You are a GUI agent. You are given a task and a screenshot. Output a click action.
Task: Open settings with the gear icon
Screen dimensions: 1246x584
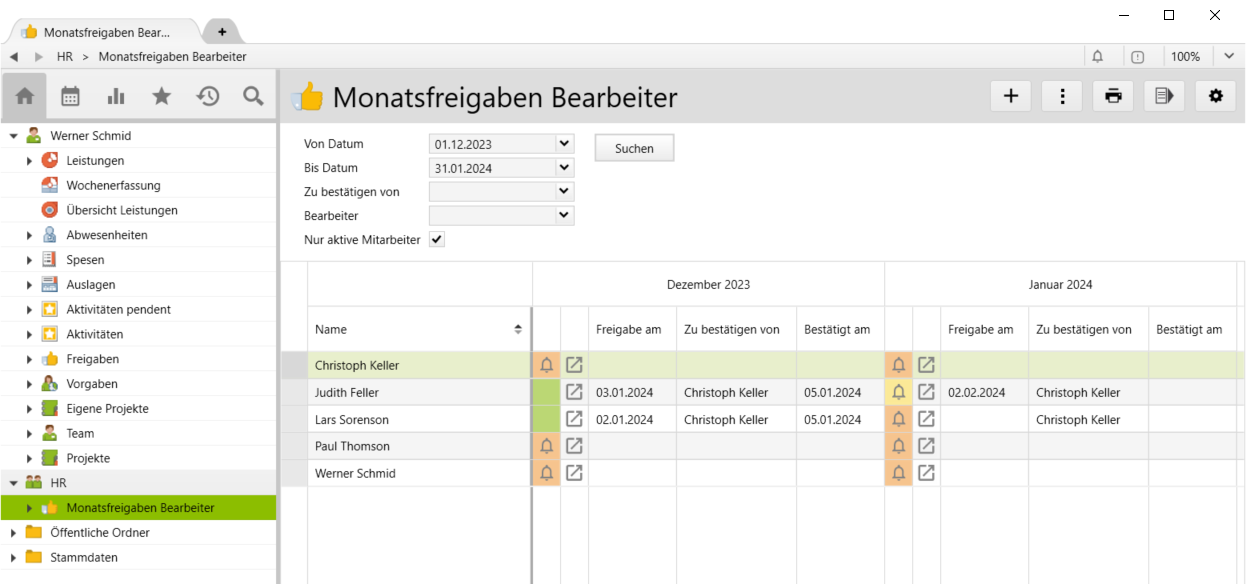(1215, 97)
